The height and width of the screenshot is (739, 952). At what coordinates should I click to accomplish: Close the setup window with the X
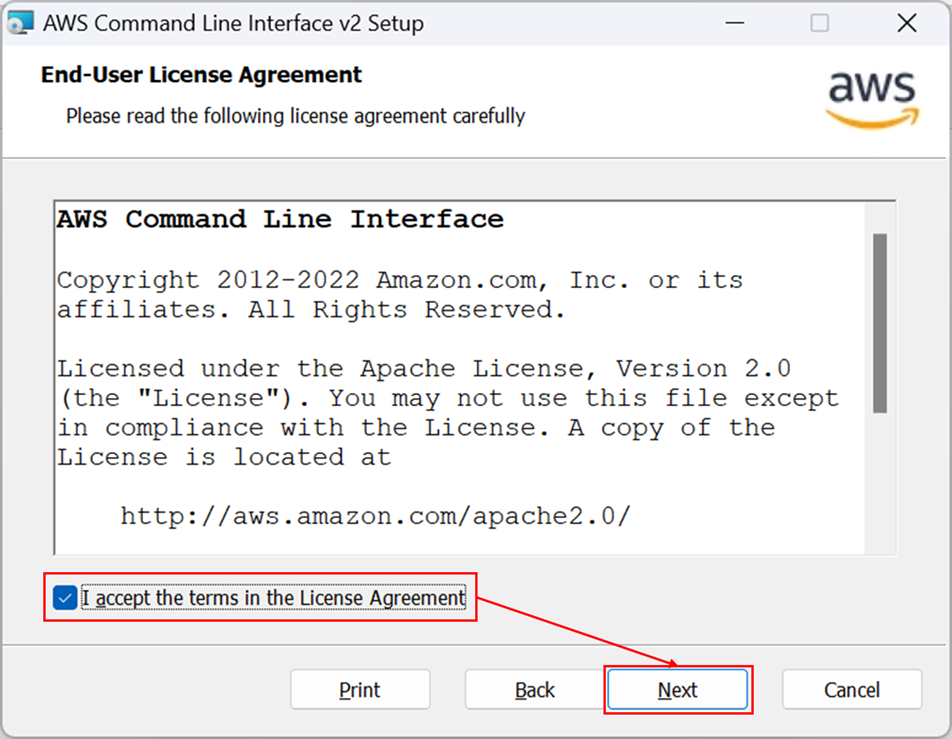click(906, 23)
